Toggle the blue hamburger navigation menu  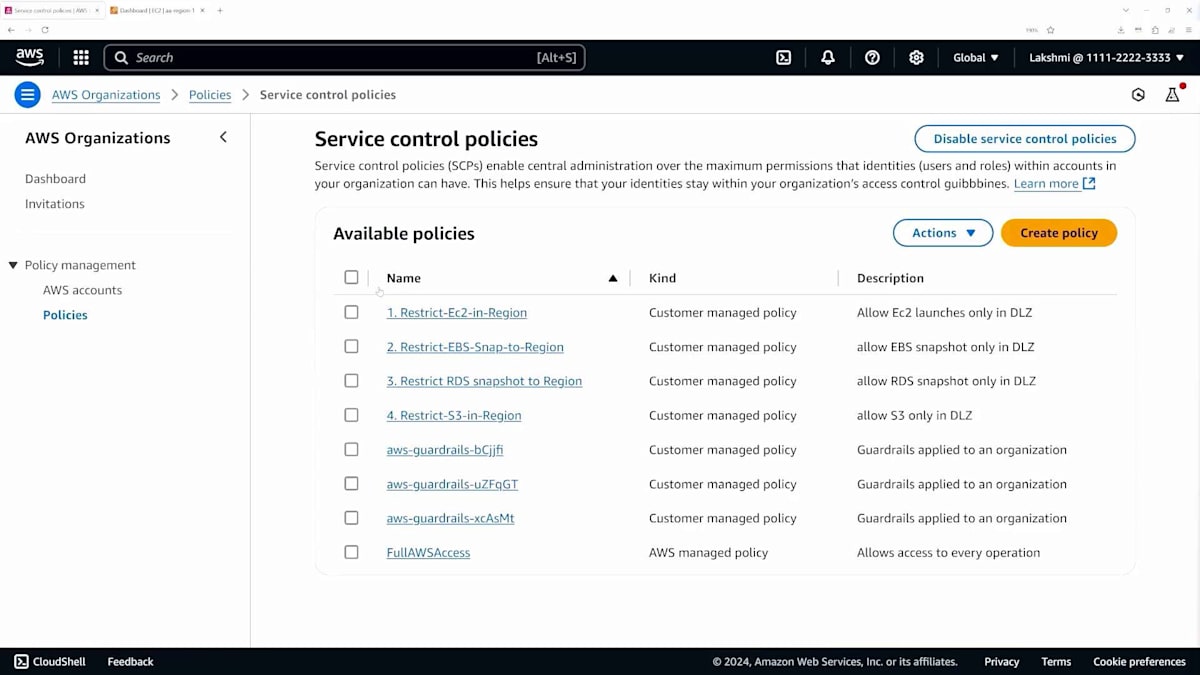[x=27, y=95]
